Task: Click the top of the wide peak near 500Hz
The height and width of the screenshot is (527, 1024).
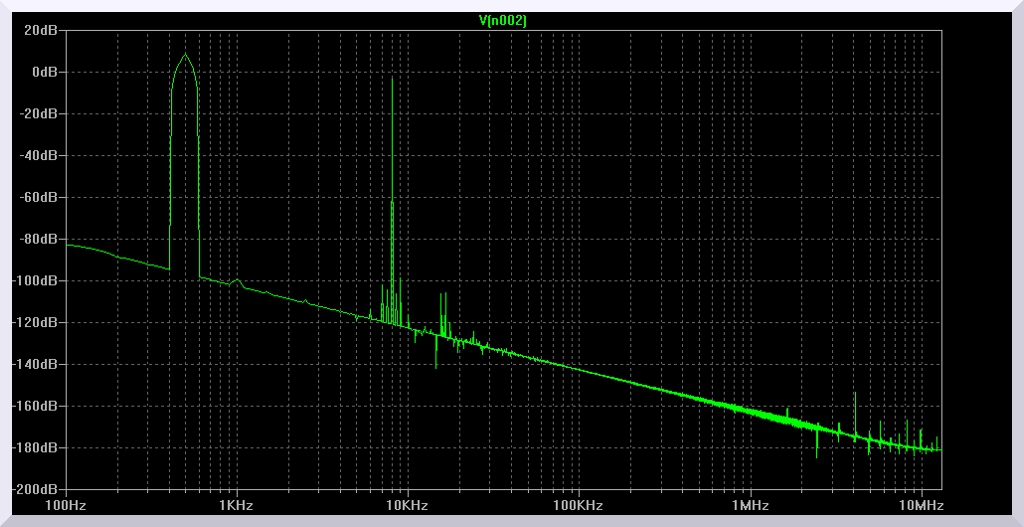Action: click(x=185, y=54)
